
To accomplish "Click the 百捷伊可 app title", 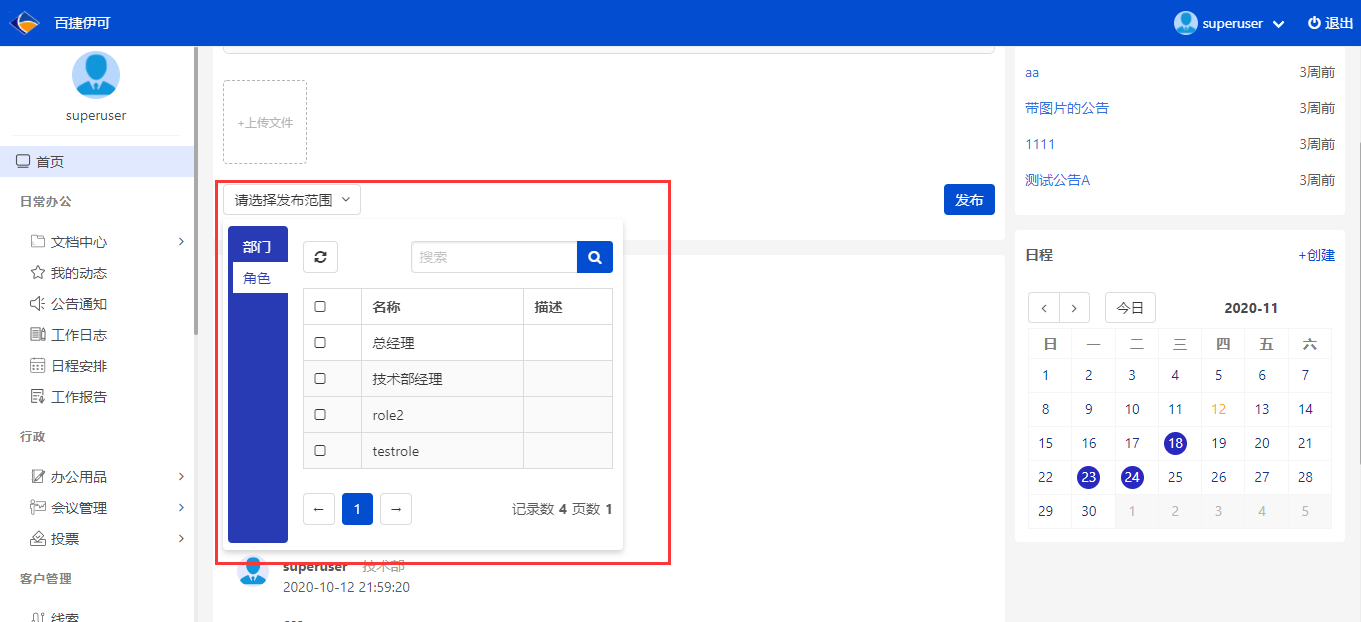I will coord(82,23).
